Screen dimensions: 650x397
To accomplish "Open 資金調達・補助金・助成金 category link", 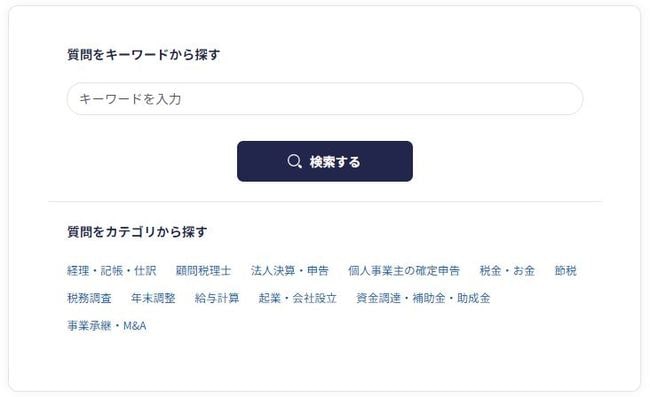I will coord(423,298).
